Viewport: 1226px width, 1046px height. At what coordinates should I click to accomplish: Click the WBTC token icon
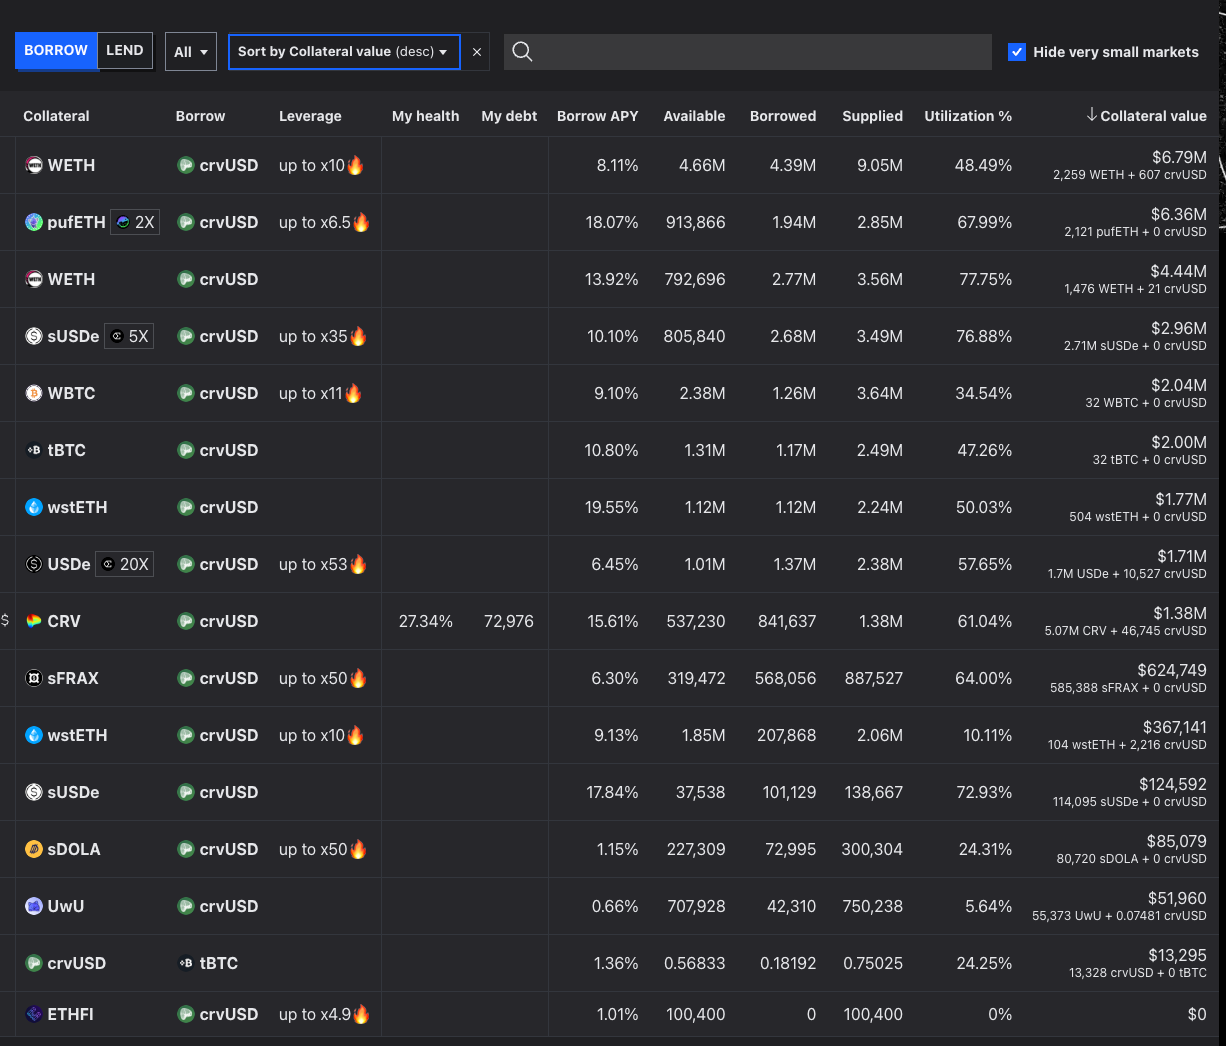coord(34,393)
